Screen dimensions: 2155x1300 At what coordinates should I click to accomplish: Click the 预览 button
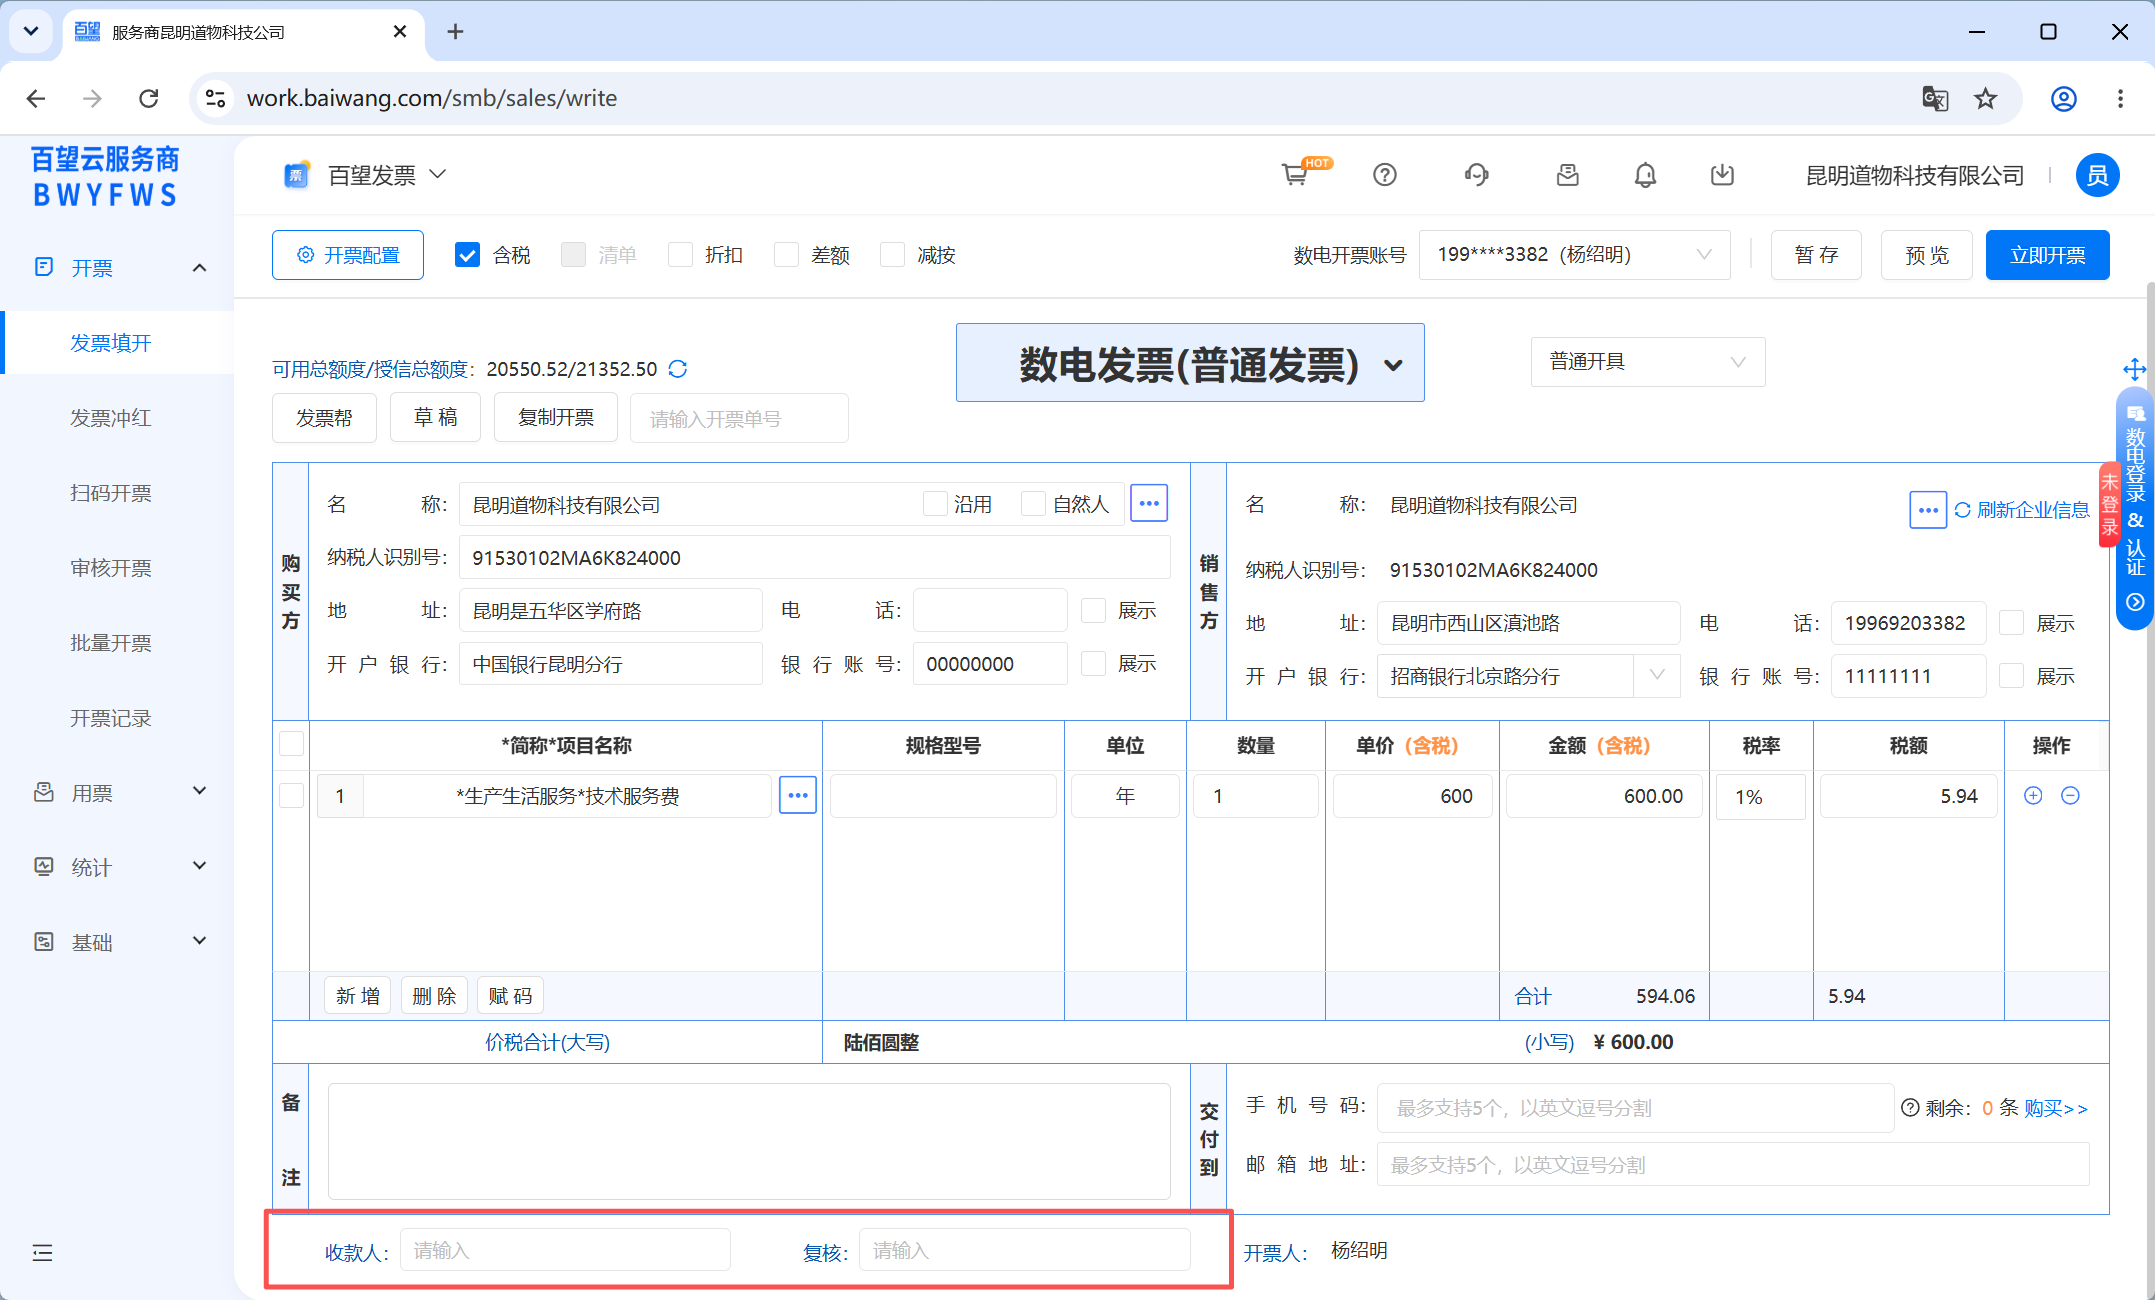coord(1927,255)
